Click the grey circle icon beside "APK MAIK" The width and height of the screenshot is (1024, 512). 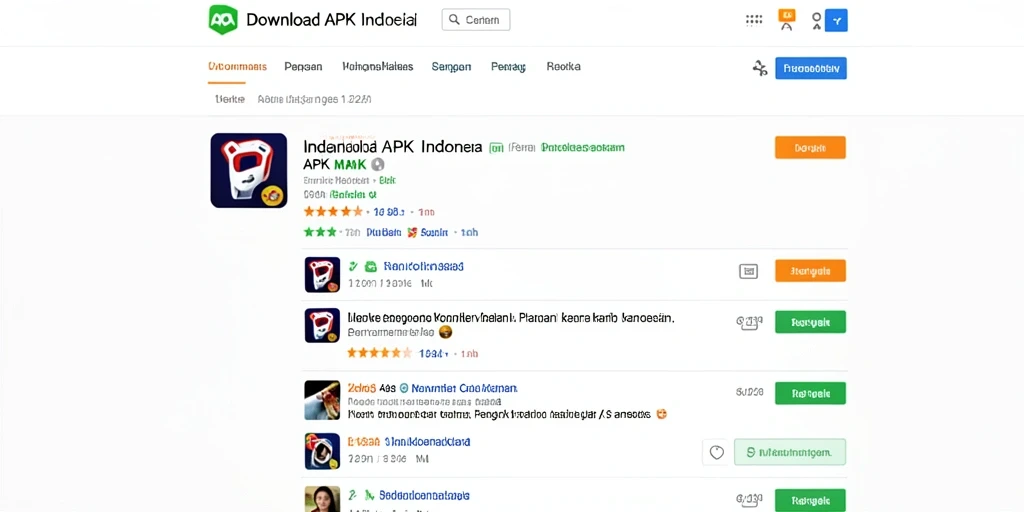pos(377,165)
